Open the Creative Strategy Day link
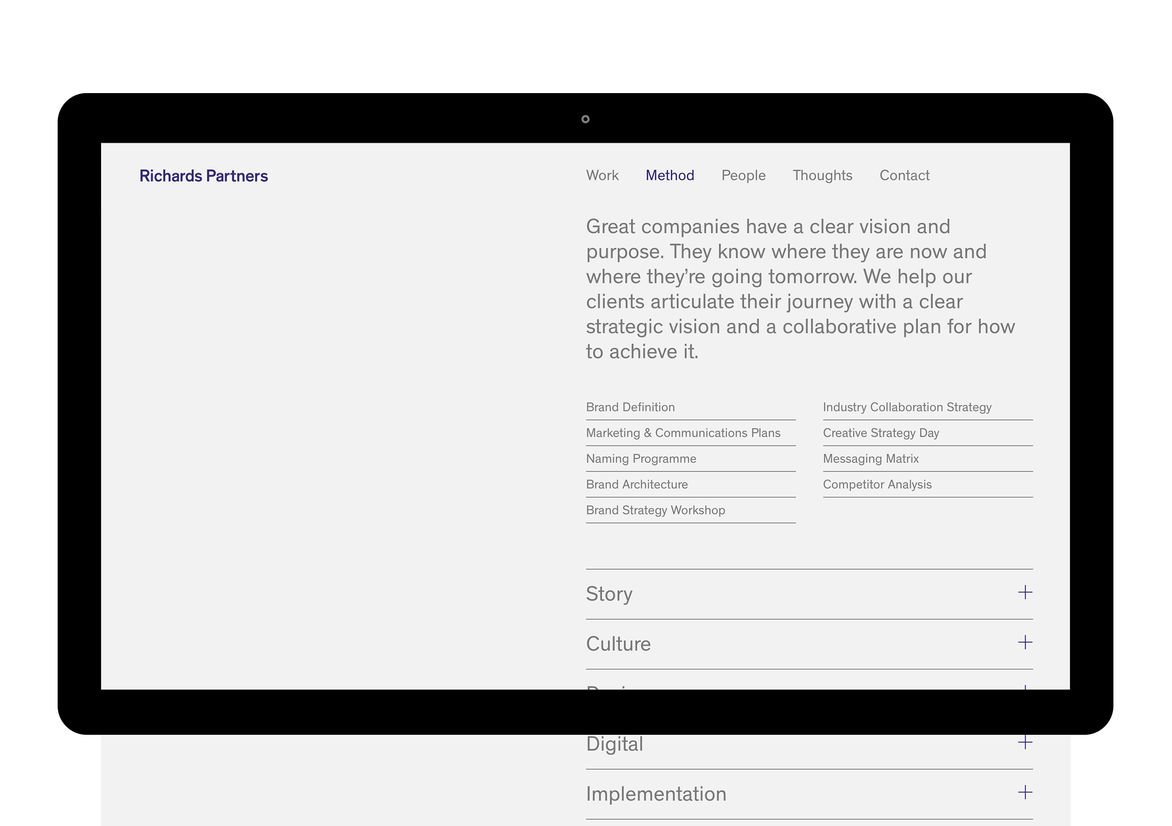The height and width of the screenshot is (826, 1172). tap(881, 433)
